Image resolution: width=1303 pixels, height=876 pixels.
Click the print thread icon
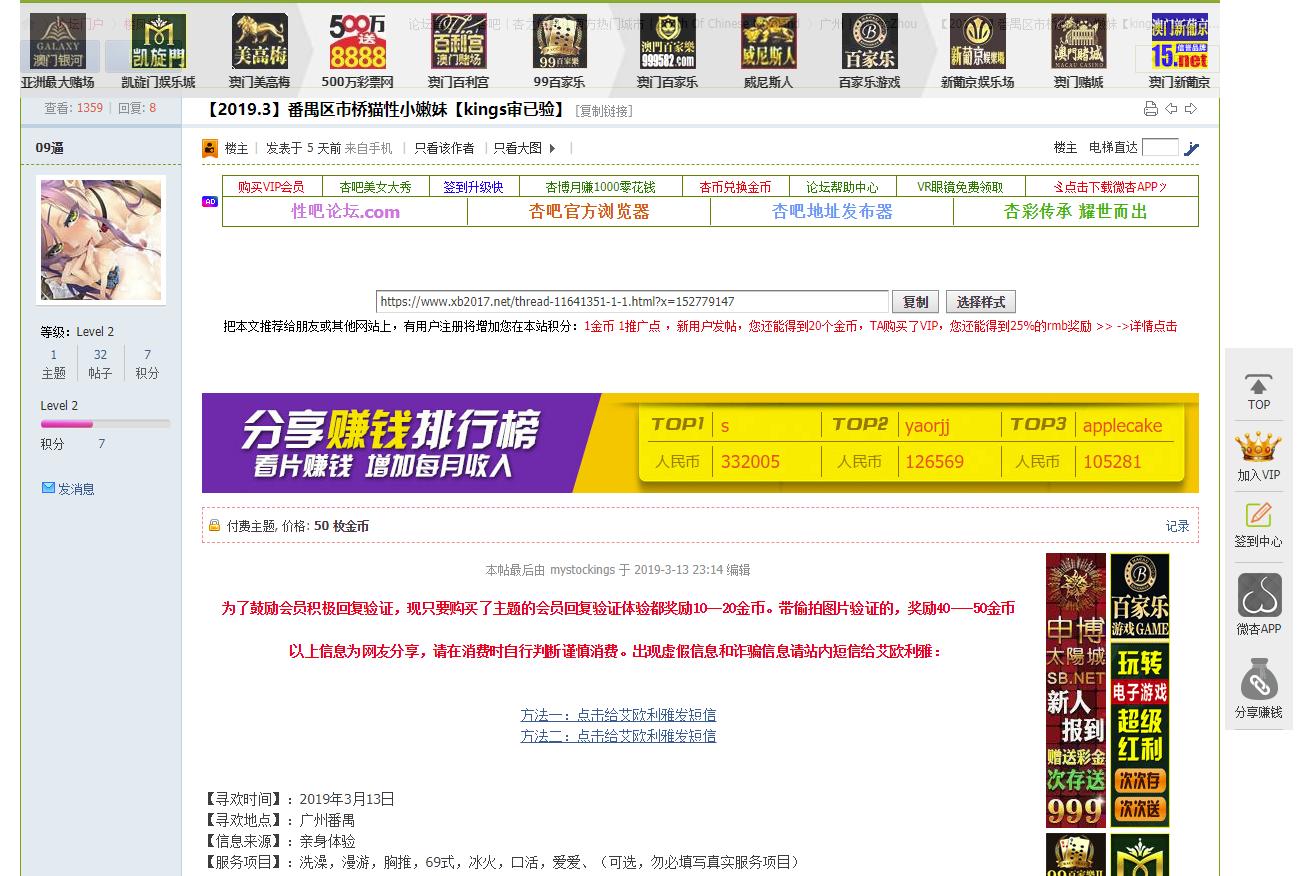(1150, 109)
